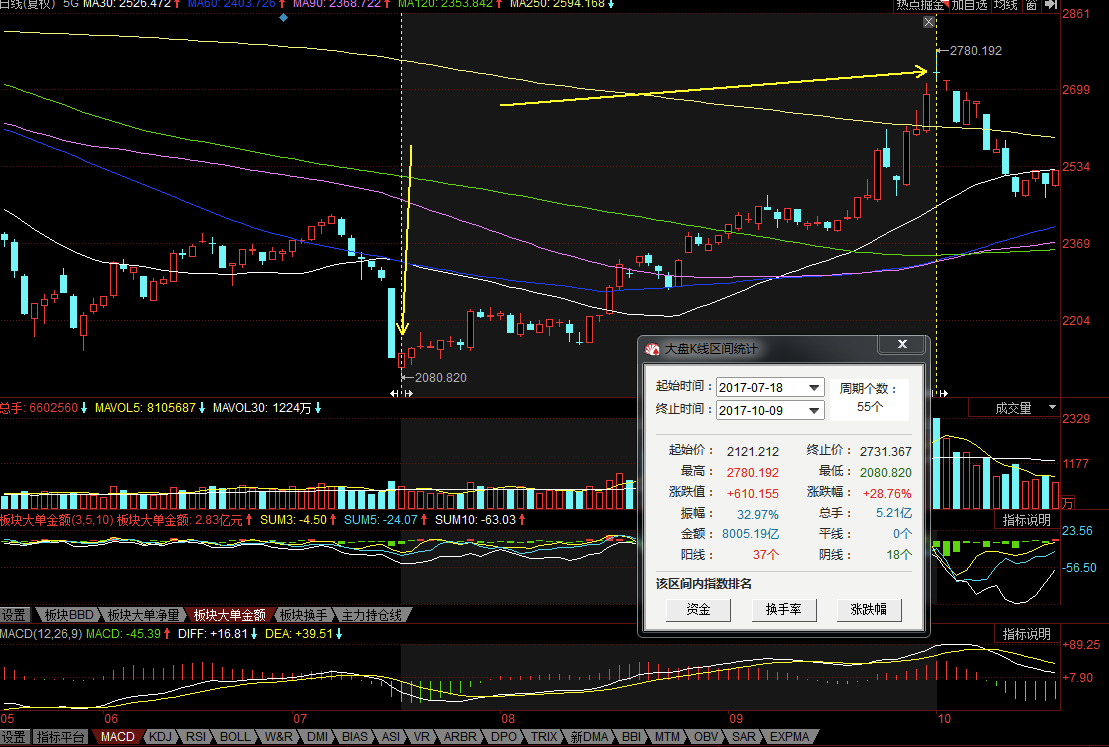
Task: Expand the 终止时间 date dropdown
Action: point(814,410)
